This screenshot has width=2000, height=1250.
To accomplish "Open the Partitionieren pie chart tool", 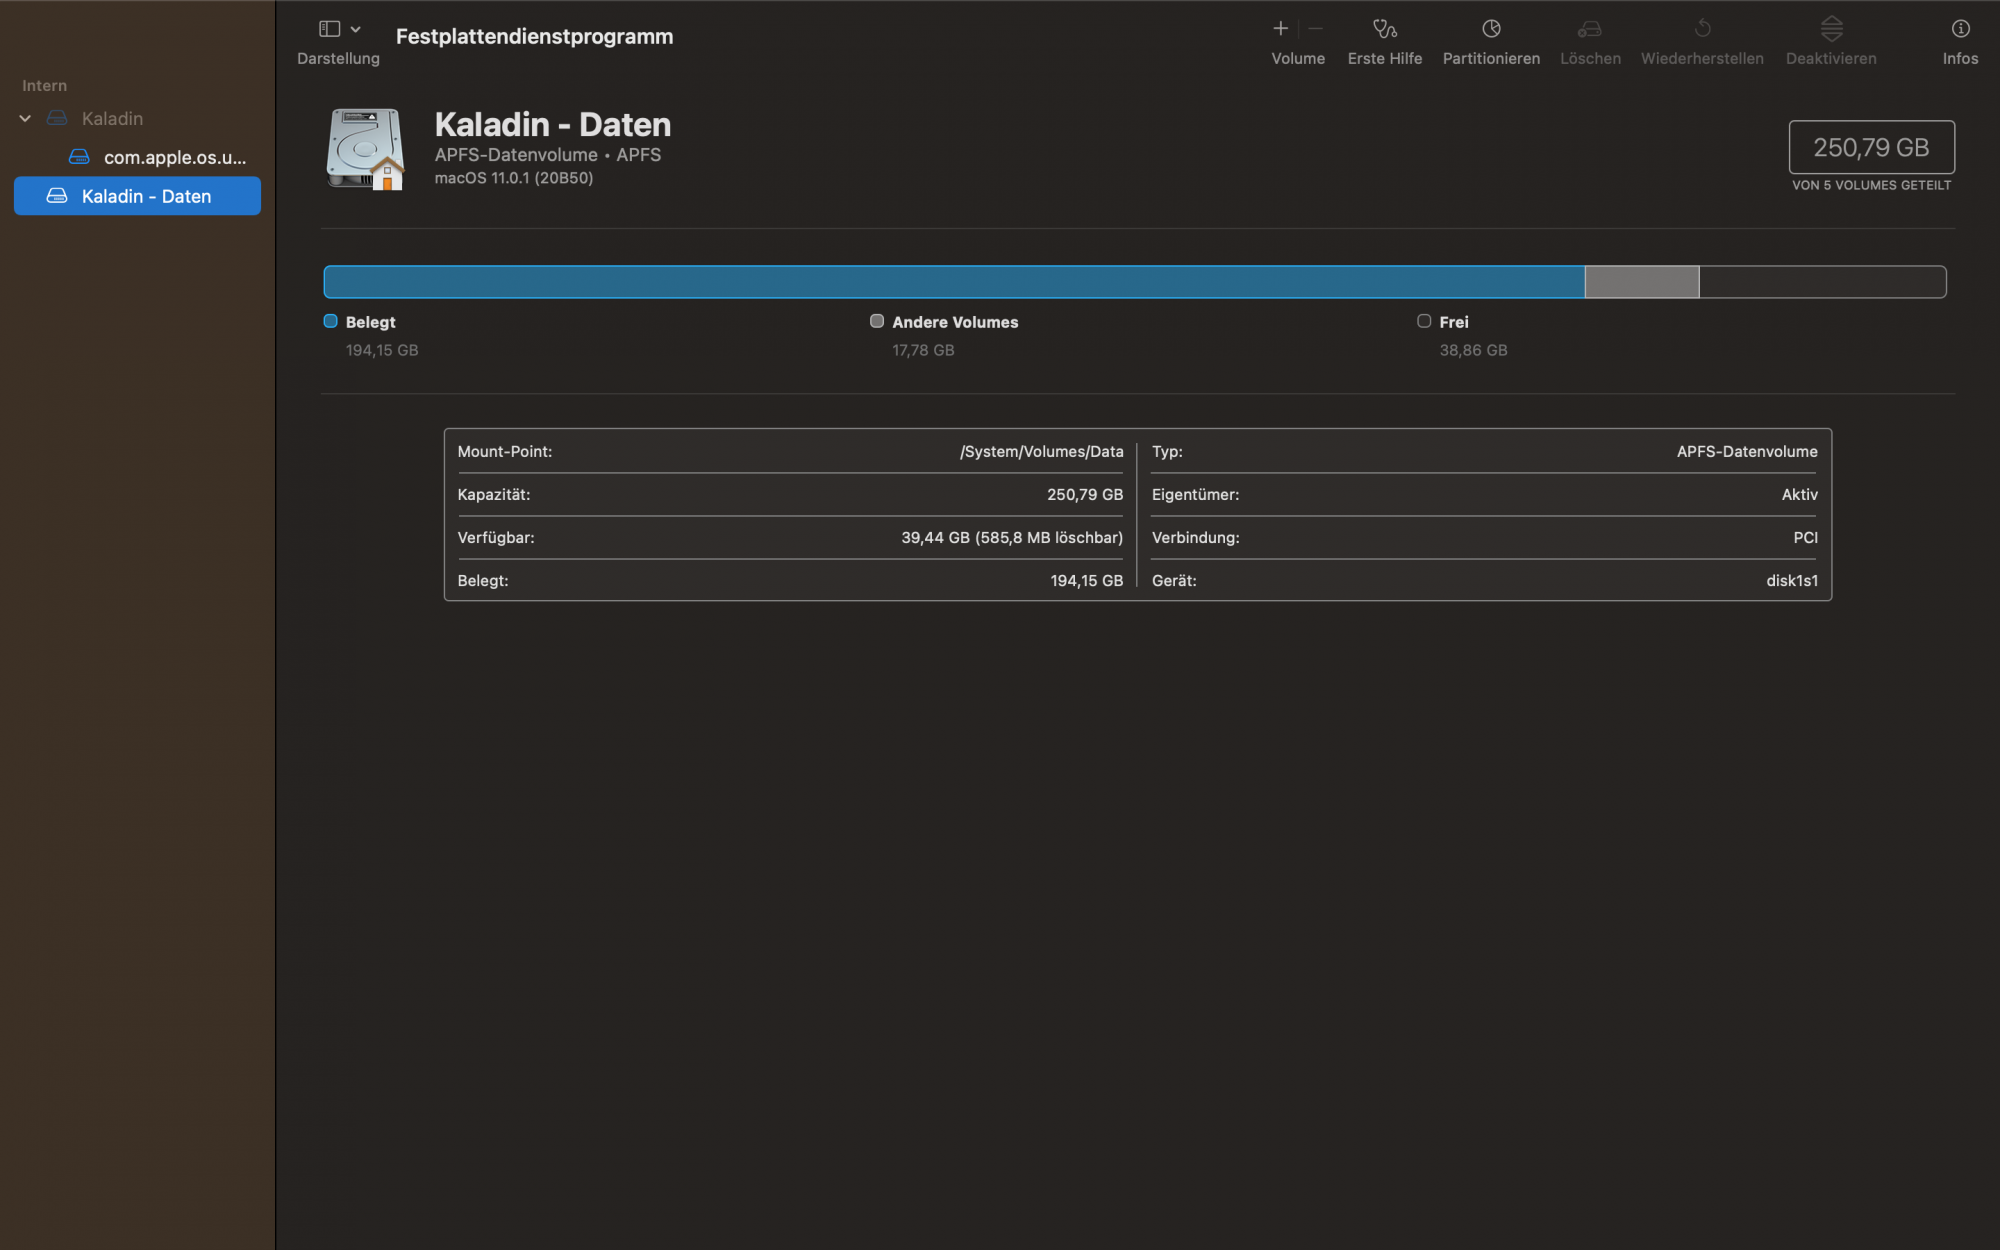I will click(x=1490, y=29).
